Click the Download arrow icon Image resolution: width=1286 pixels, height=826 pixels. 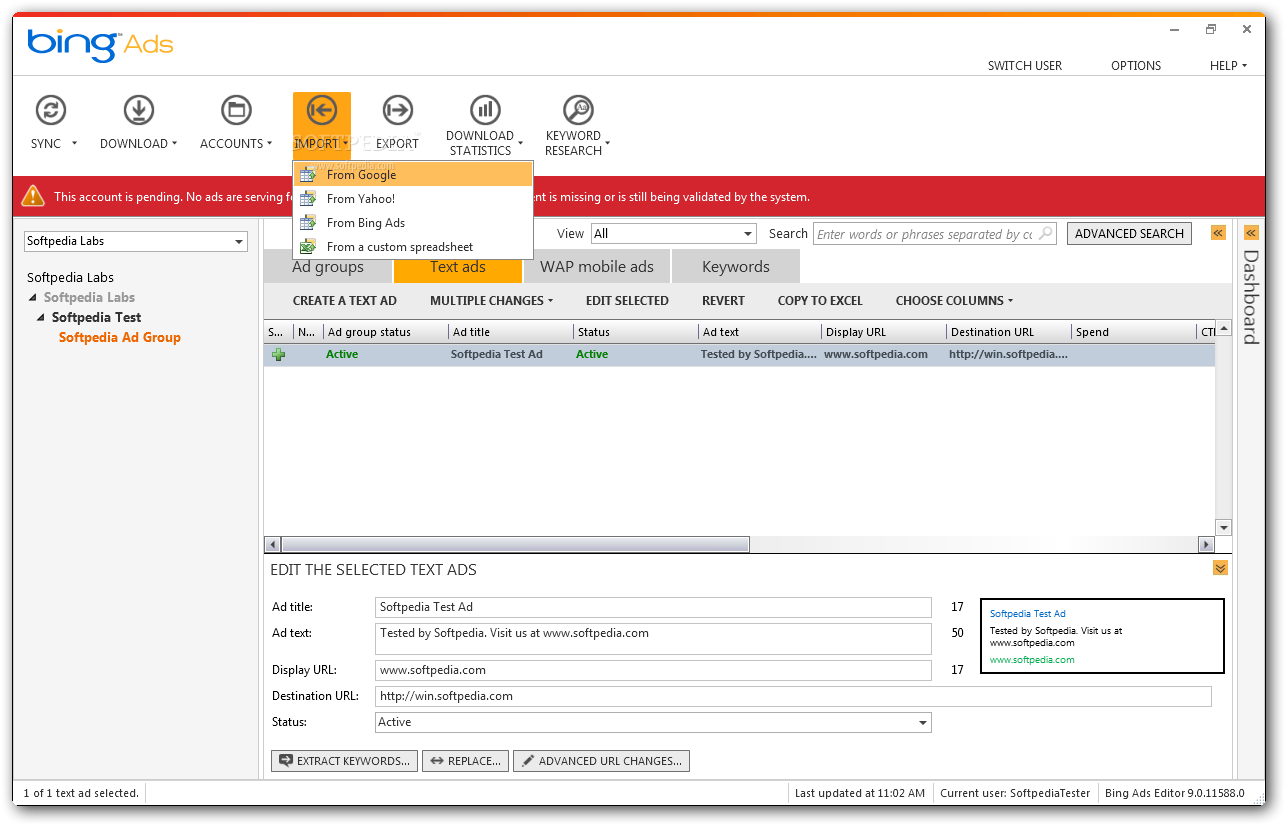(x=138, y=109)
